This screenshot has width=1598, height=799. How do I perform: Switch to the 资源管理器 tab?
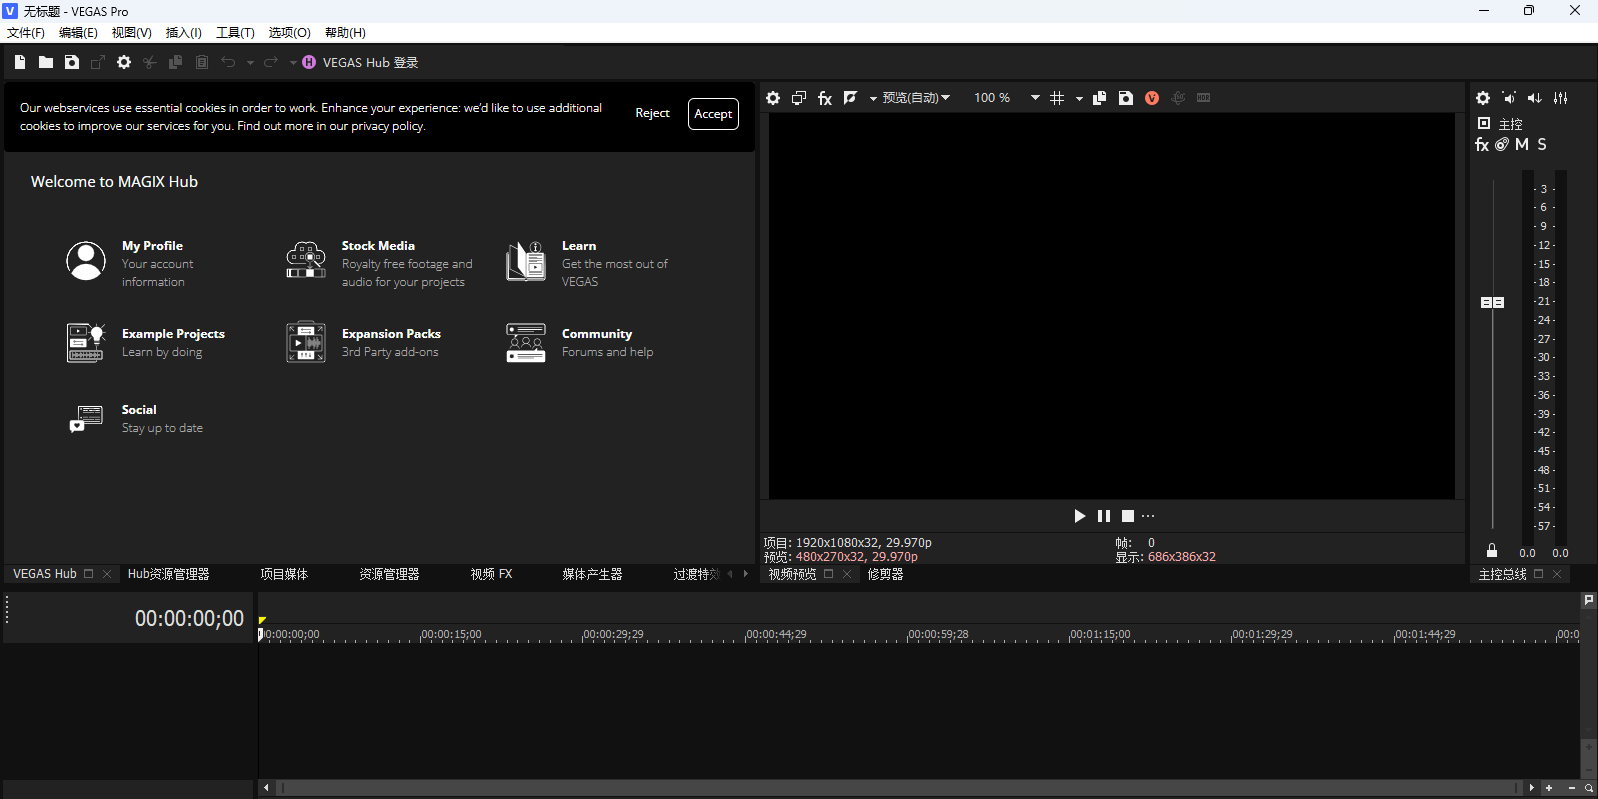389,574
